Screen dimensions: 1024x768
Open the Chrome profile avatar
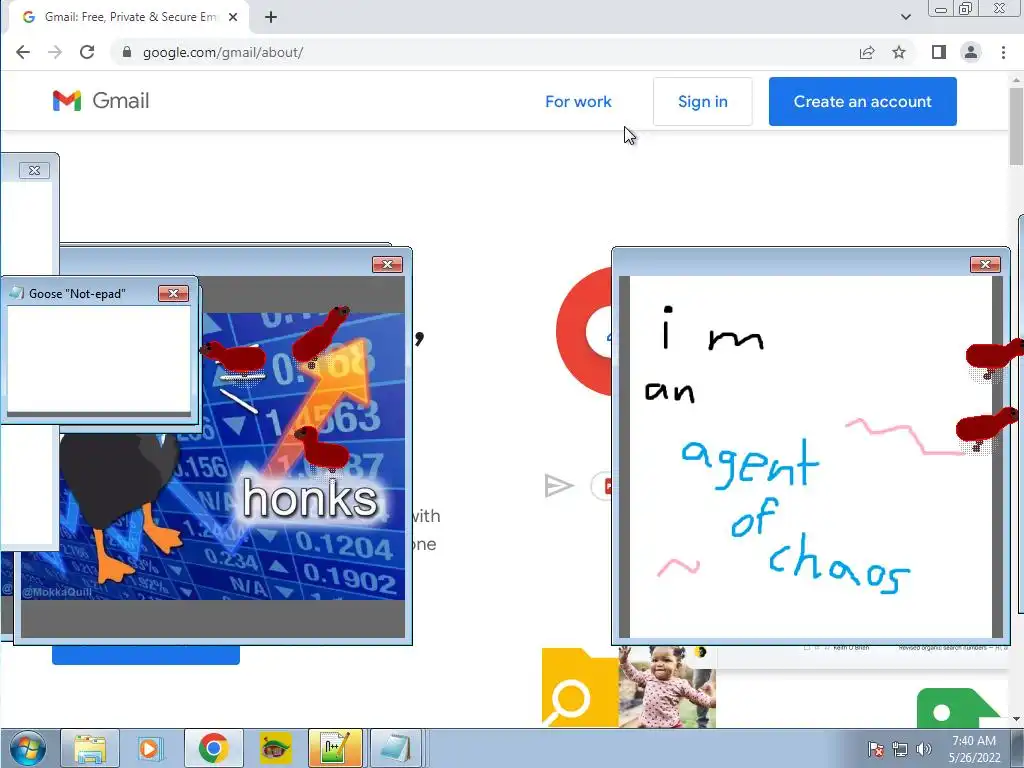pyautogui.click(x=971, y=52)
